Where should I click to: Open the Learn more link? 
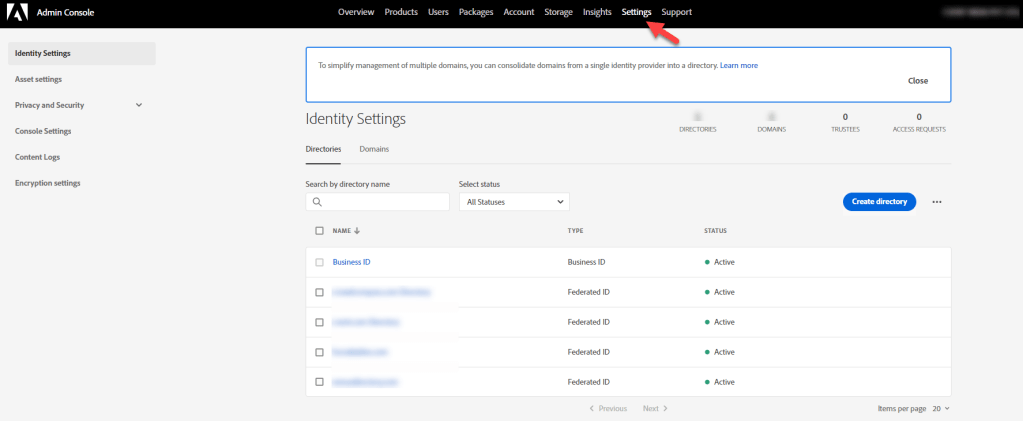[x=739, y=65]
